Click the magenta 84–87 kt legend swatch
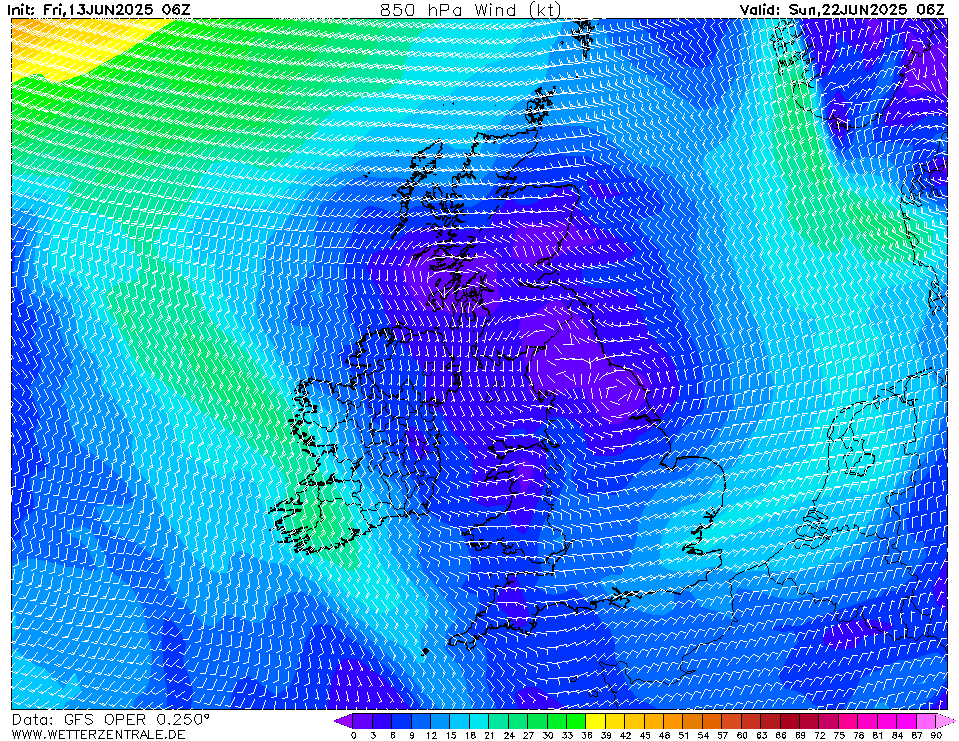 click(907, 721)
